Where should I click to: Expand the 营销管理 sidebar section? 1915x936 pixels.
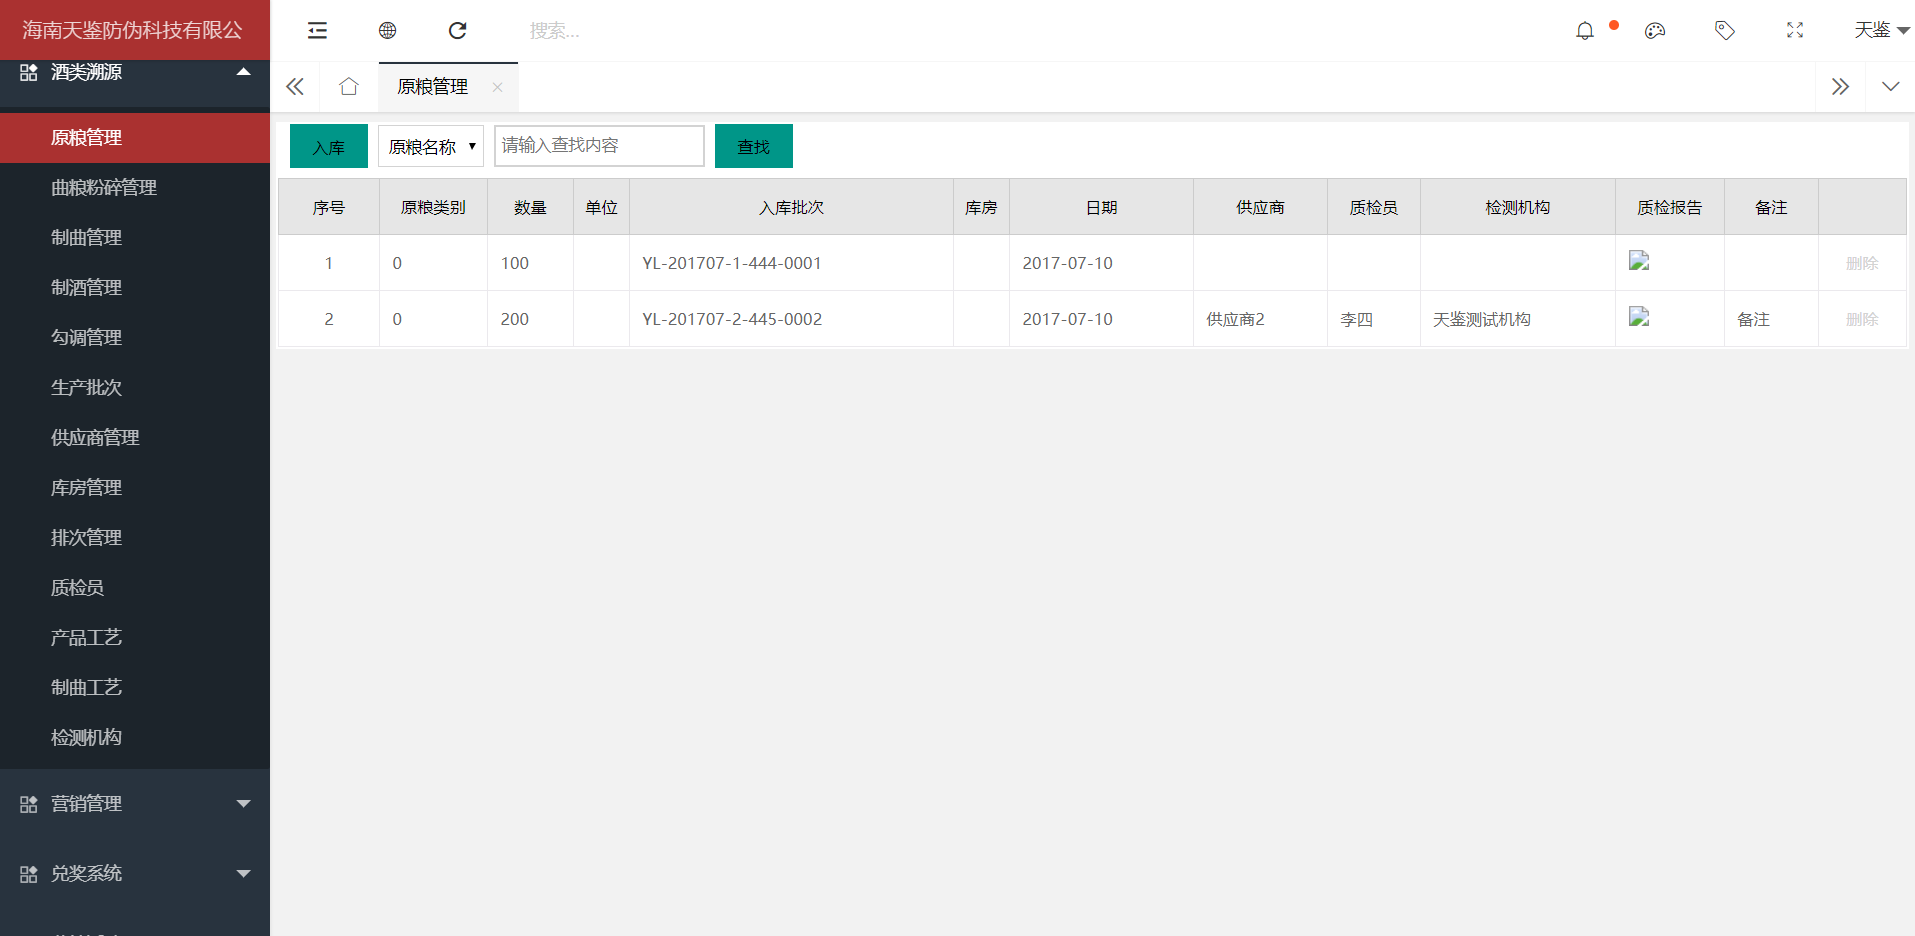tap(135, 804)
